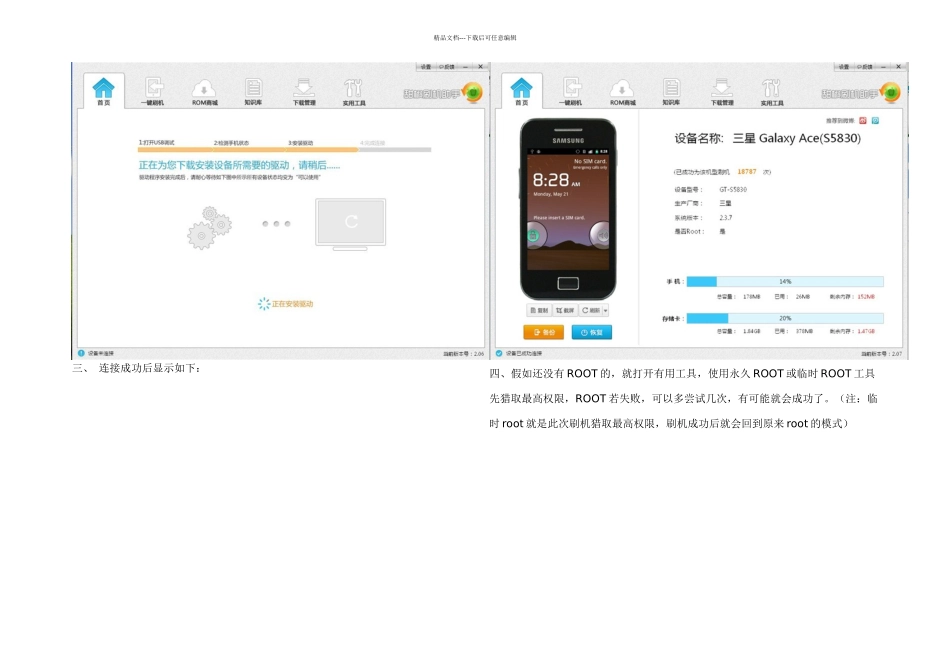Viewport: 950px width, 672px height.
Task: Share via the red Weibo icon
Action: click(862, 120)
